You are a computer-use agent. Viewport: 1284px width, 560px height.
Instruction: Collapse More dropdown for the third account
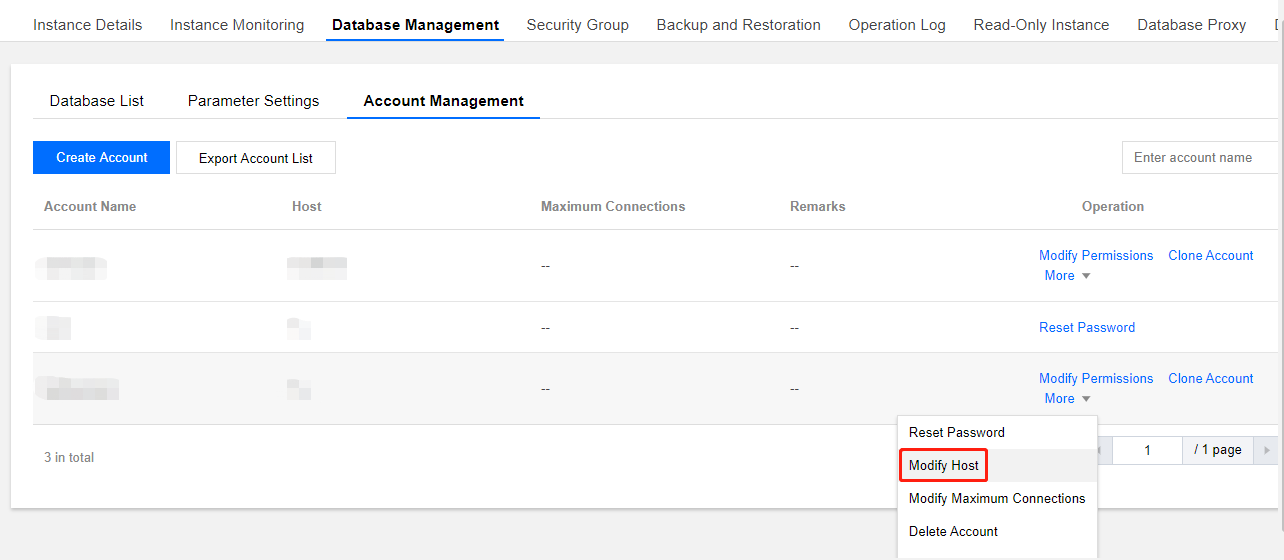[x=1067, y=399]
